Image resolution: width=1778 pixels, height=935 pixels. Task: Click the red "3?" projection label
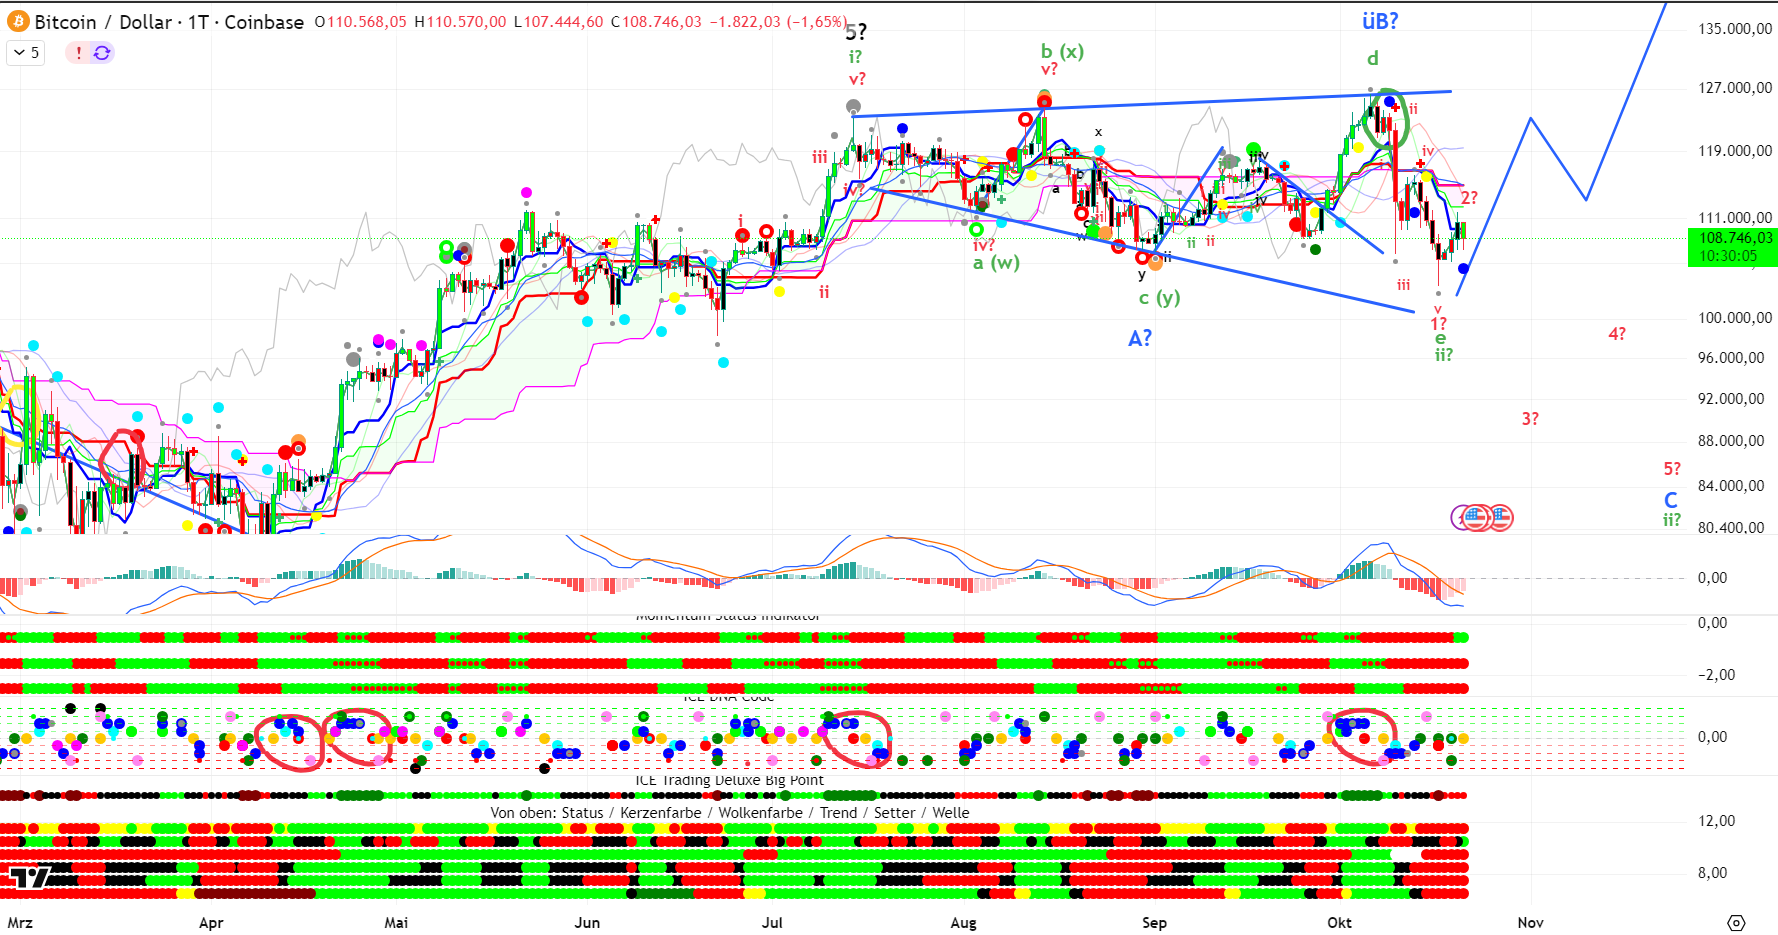(x=1530, y=419)
